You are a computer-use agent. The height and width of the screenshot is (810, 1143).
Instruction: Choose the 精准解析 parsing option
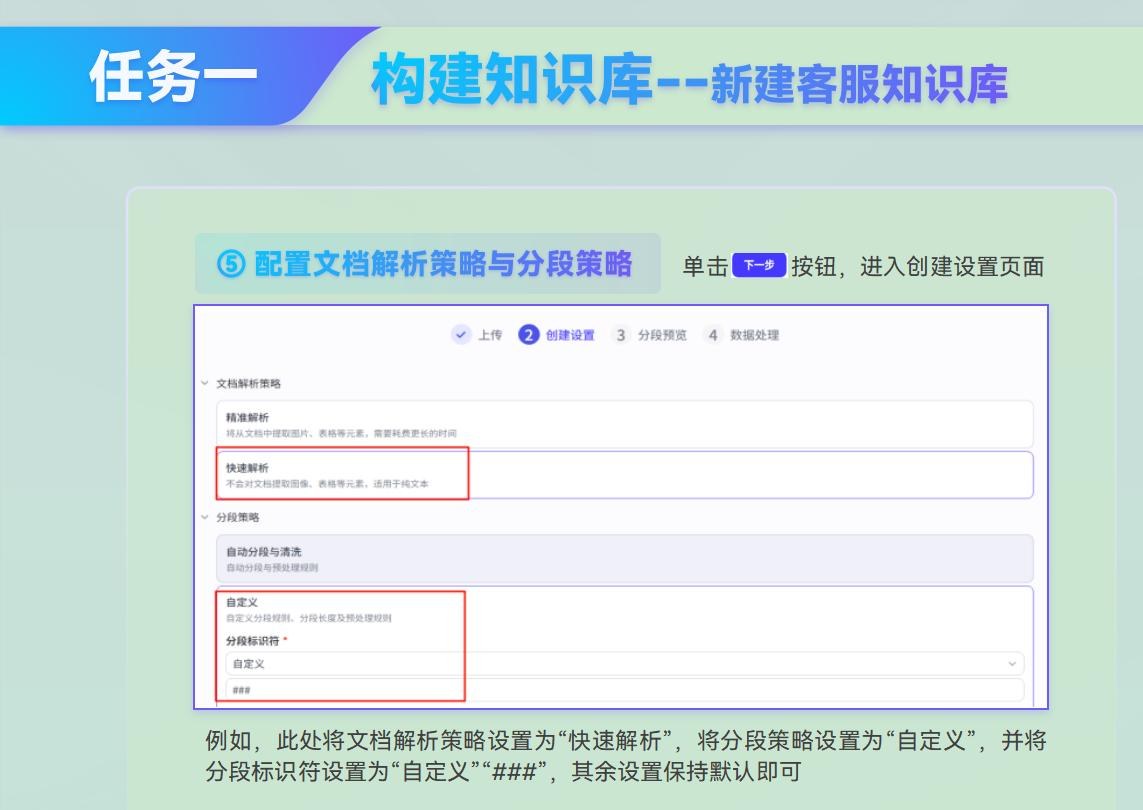click(624, 424)
